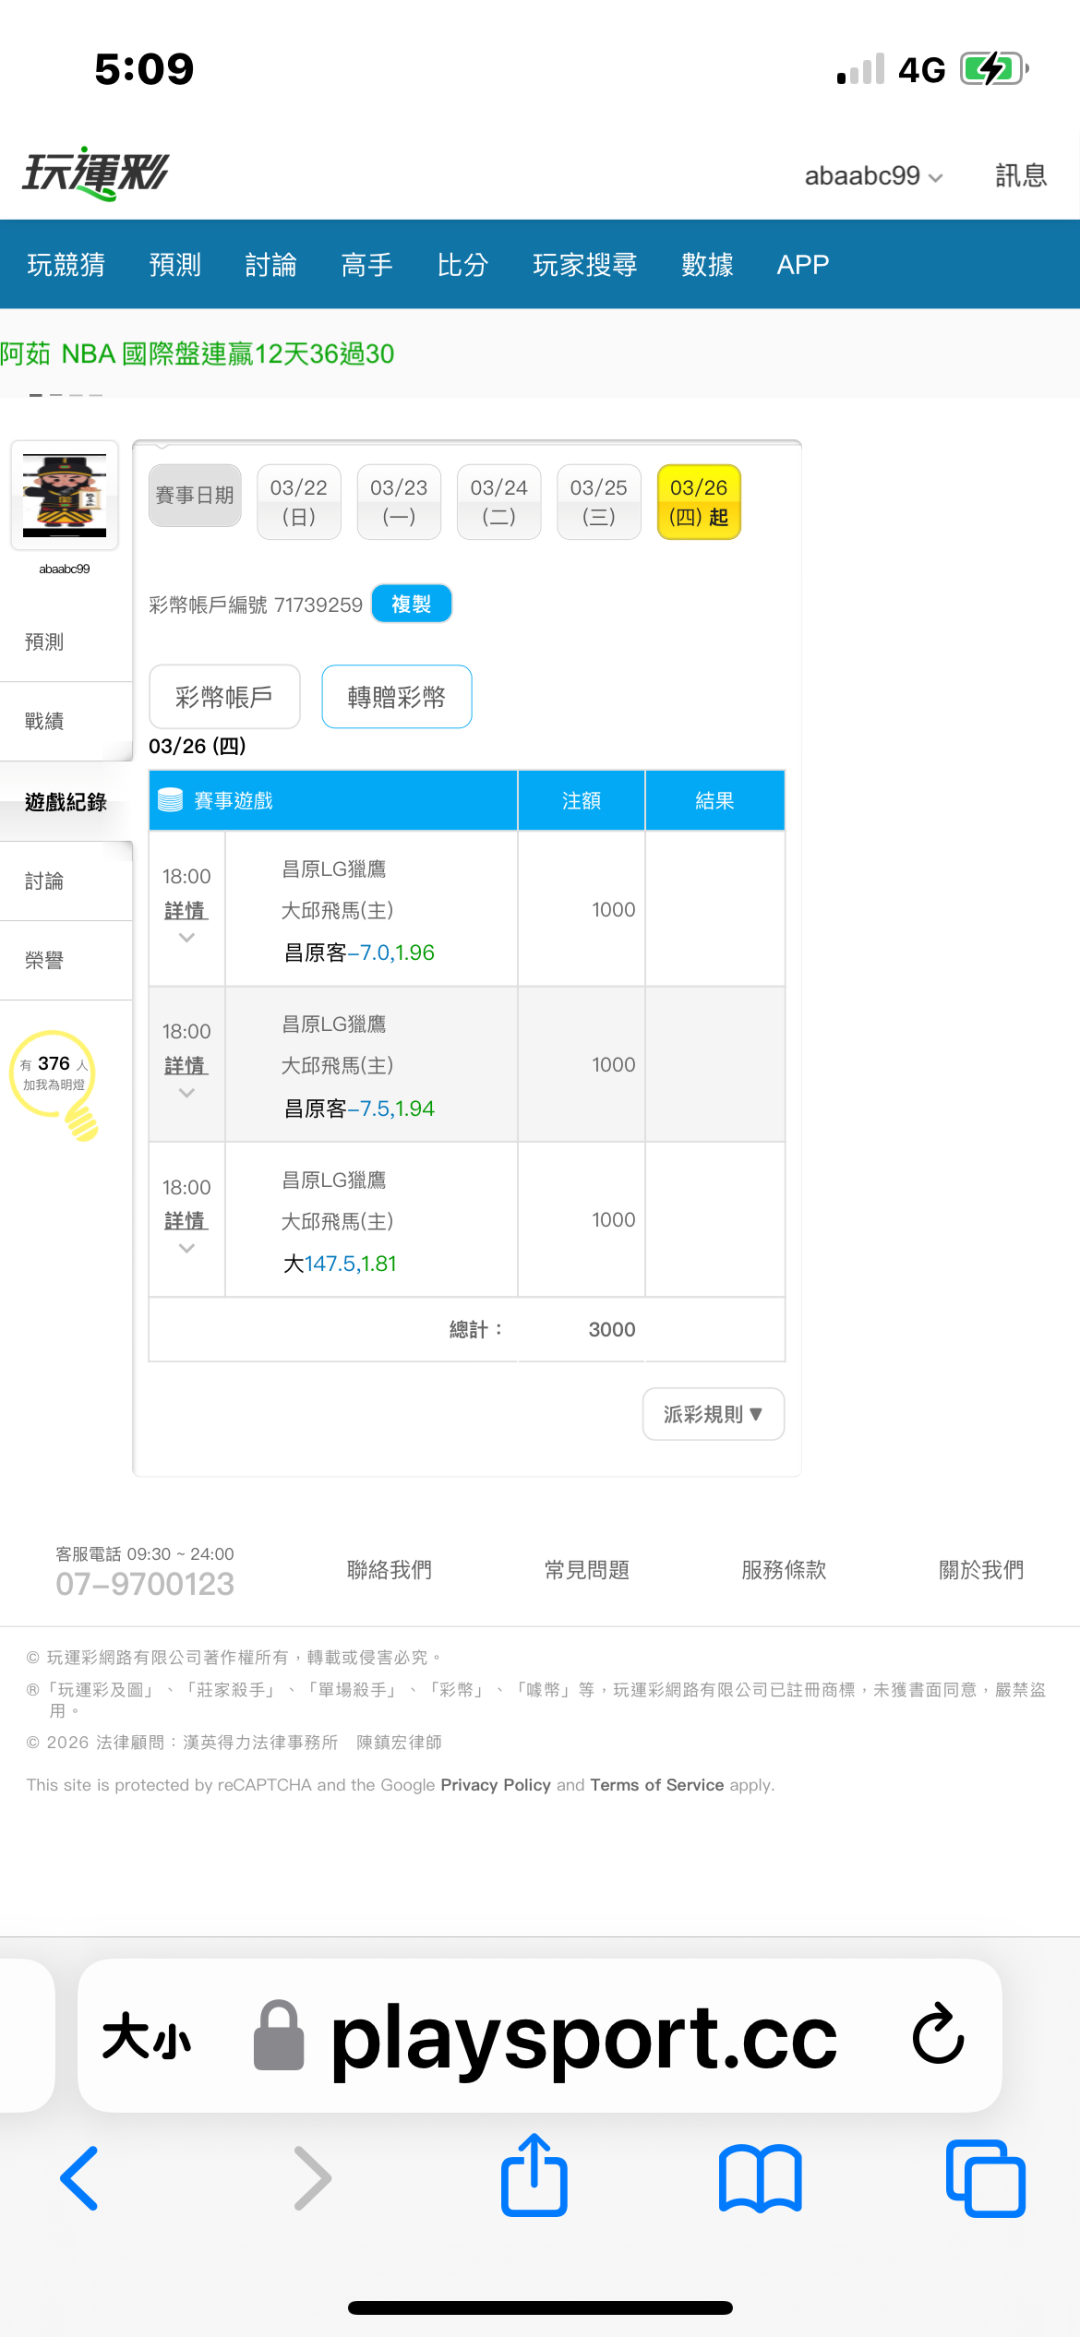
Task: Tap the abaabc99 avatar thumbnail
Action: click(65, 495)
